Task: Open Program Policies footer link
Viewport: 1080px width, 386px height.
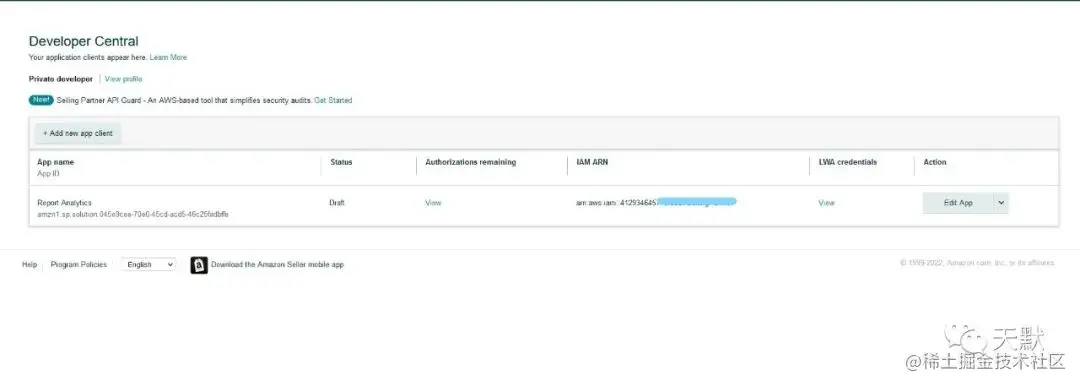Action: point(79,265)
